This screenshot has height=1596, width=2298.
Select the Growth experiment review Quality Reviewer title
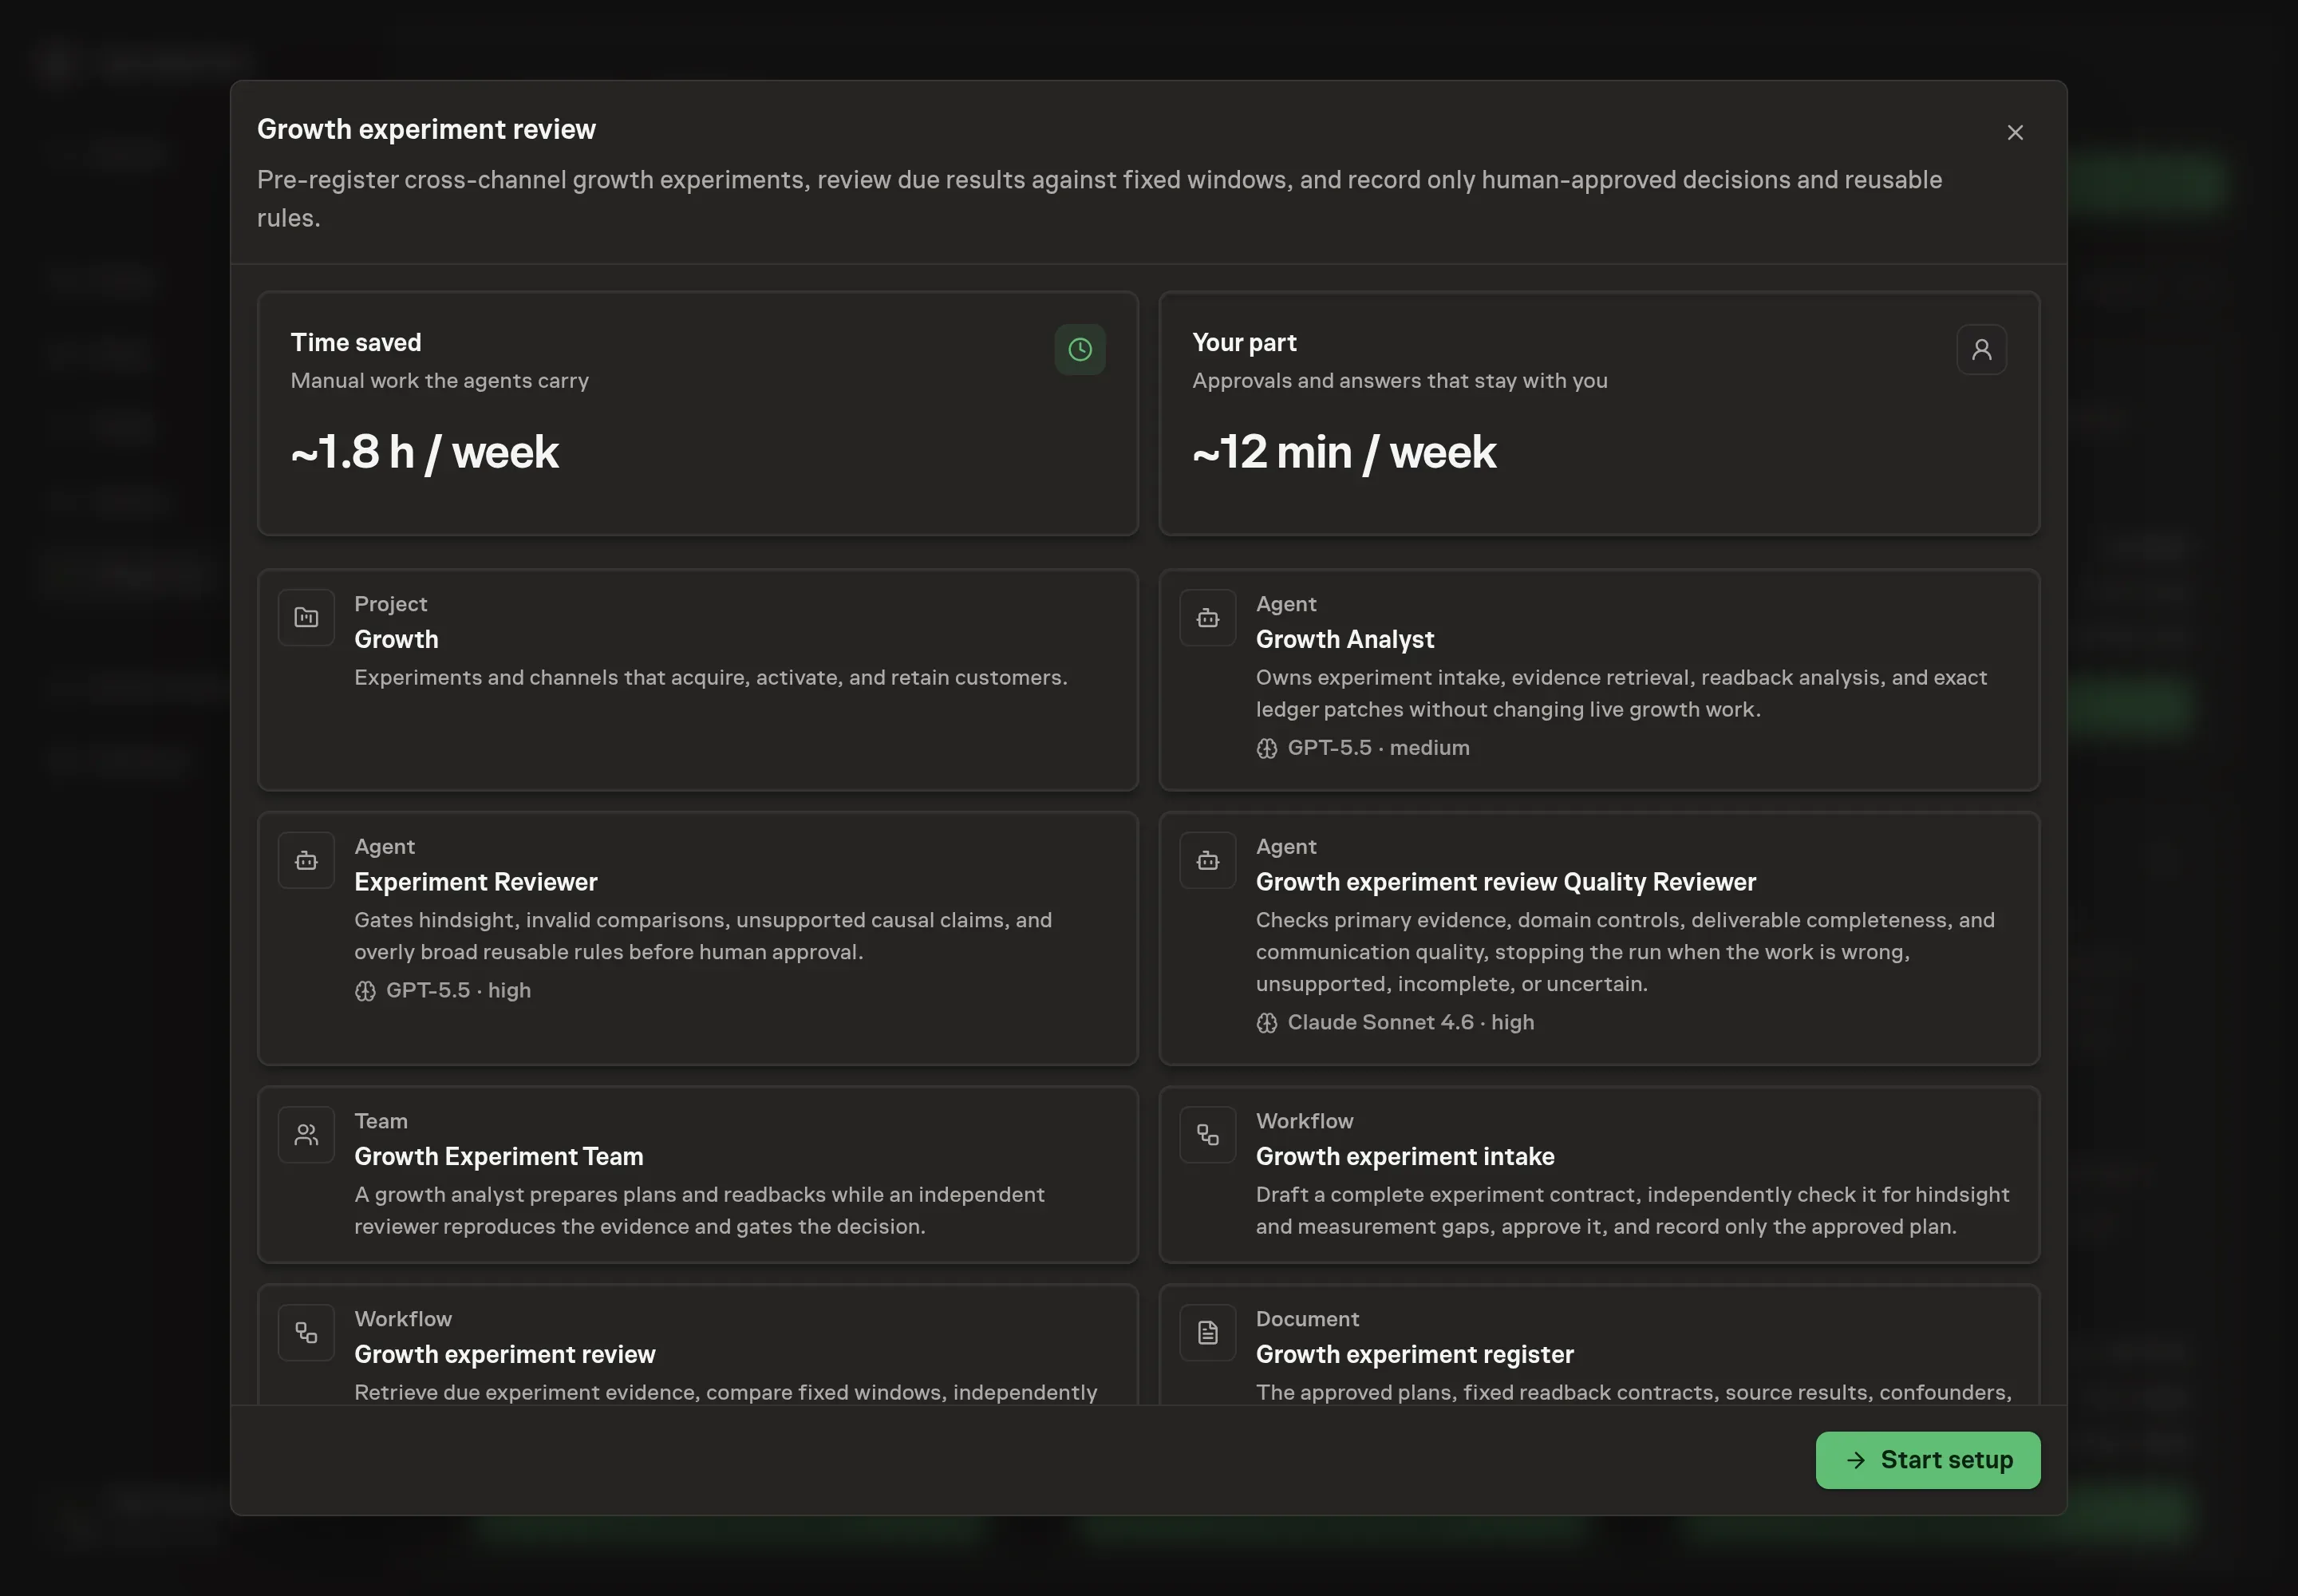(x=1505, y=881)
